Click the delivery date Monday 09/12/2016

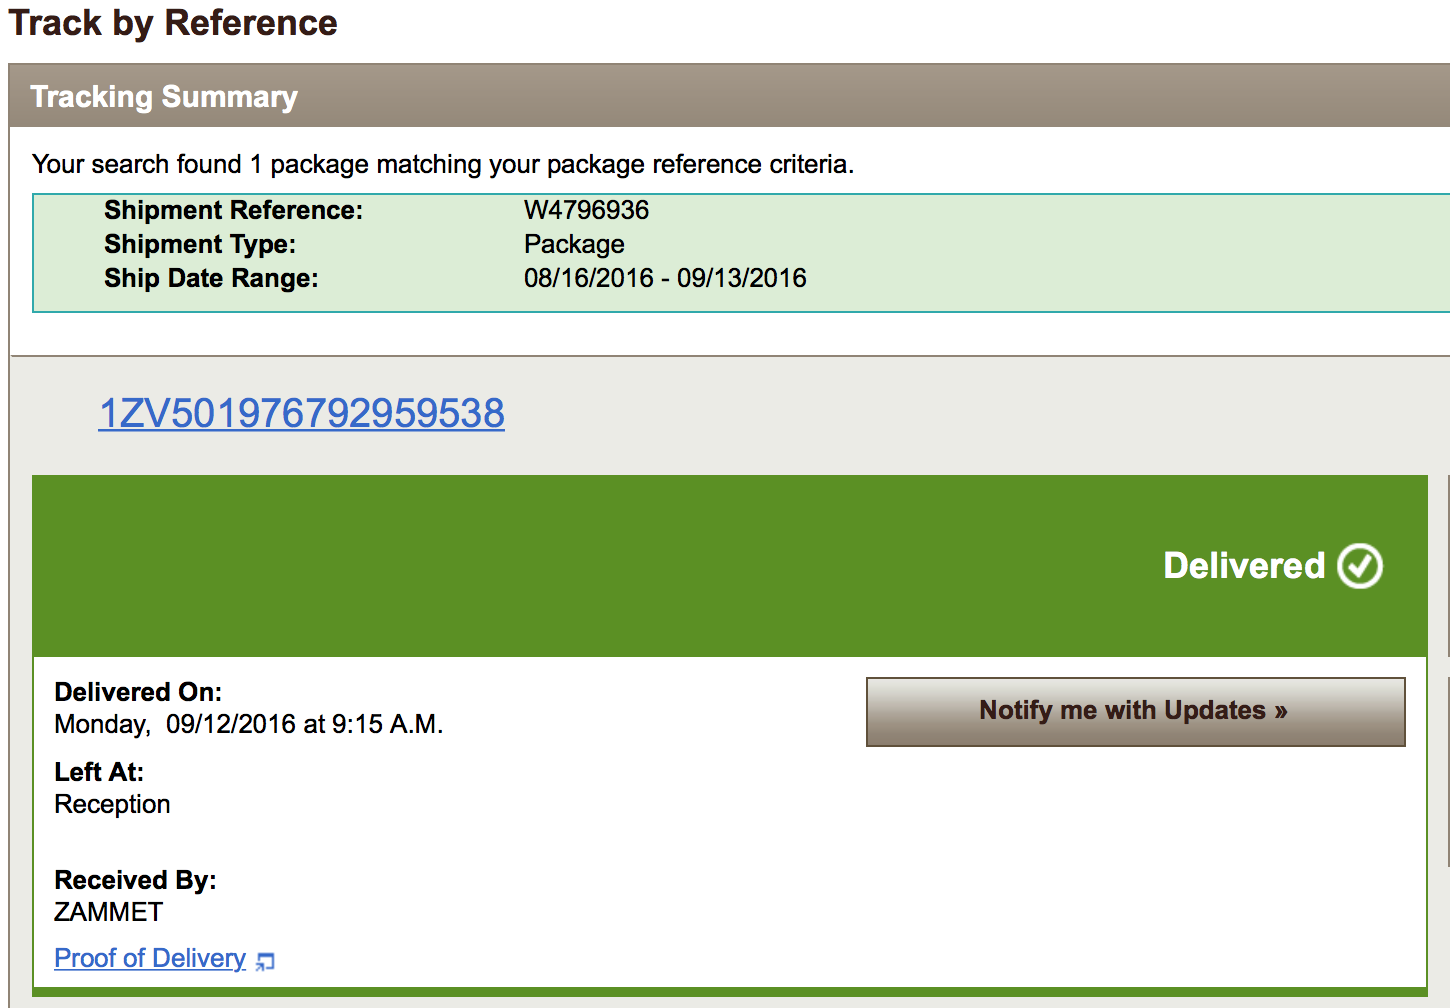pos(248,724)
